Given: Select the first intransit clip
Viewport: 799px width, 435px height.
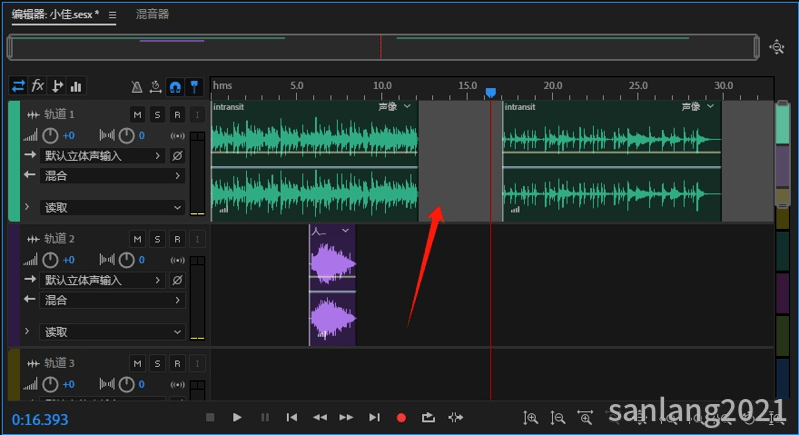Looking at the screenshot, I should tap(314, 161).
